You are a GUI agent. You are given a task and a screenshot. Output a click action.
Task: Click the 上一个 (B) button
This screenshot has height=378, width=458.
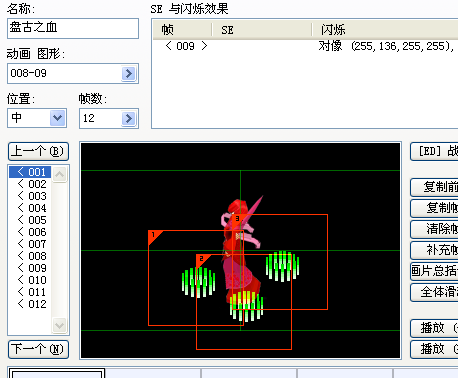[x=38, y=151]
